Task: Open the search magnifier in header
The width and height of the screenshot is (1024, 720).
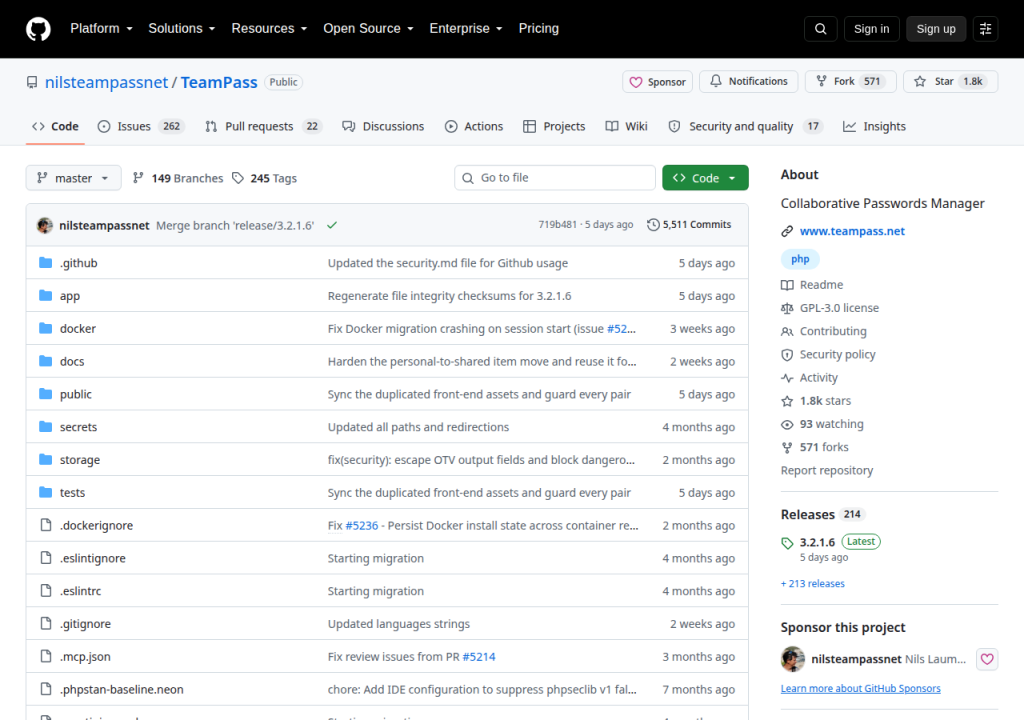Action: 820,29
